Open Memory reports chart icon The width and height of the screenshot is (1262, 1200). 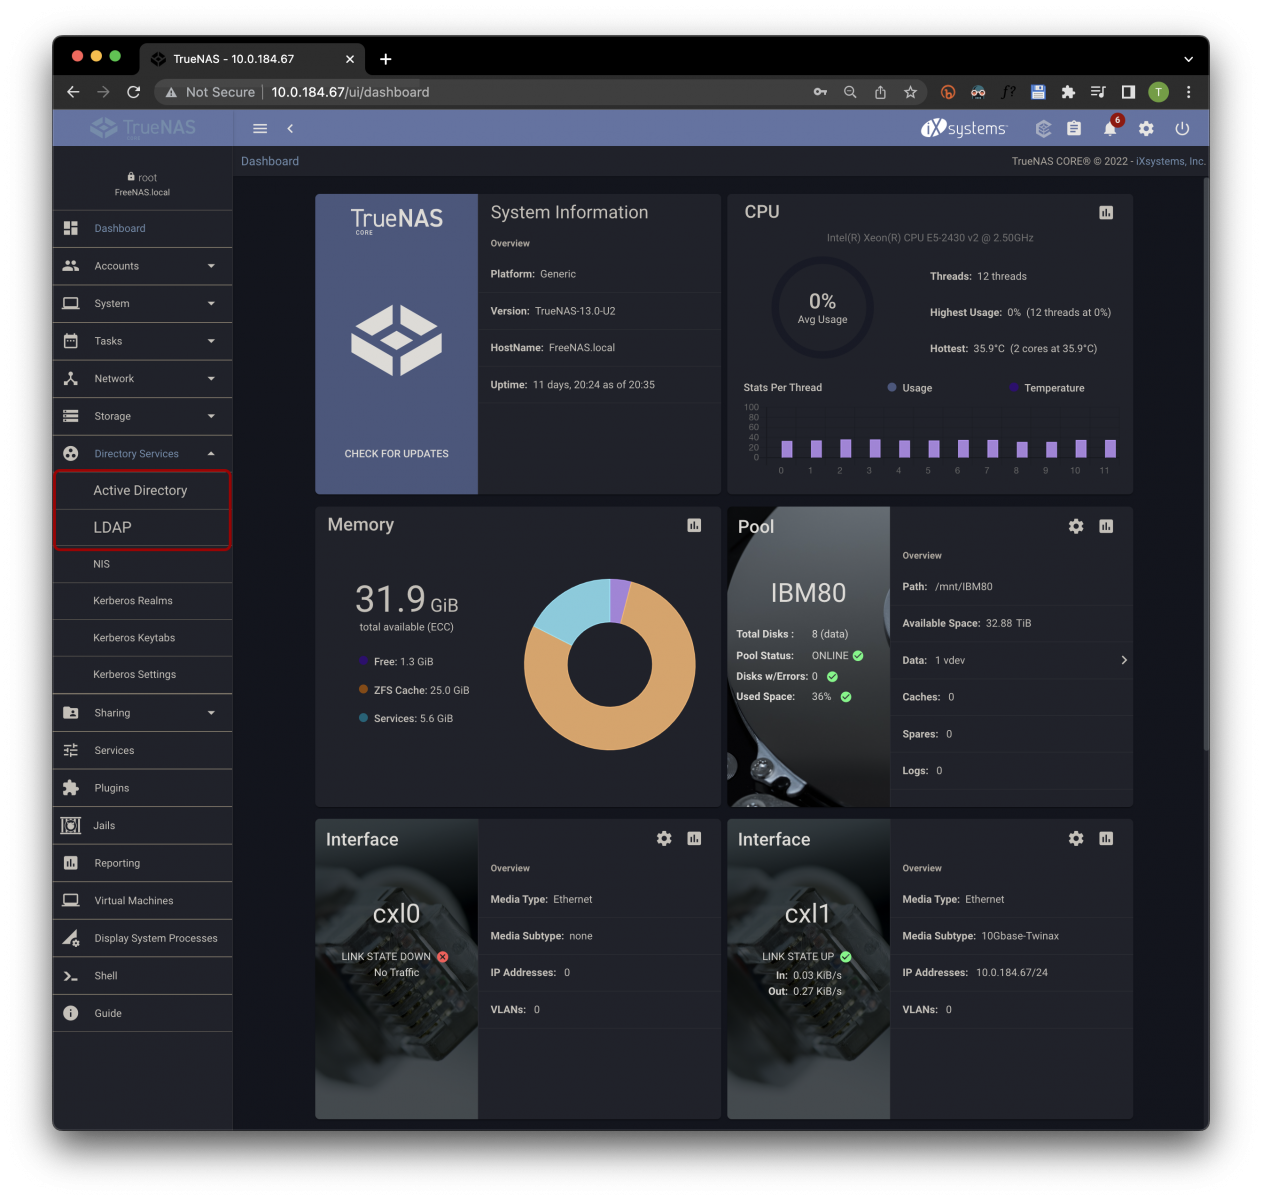pos(694,525)
